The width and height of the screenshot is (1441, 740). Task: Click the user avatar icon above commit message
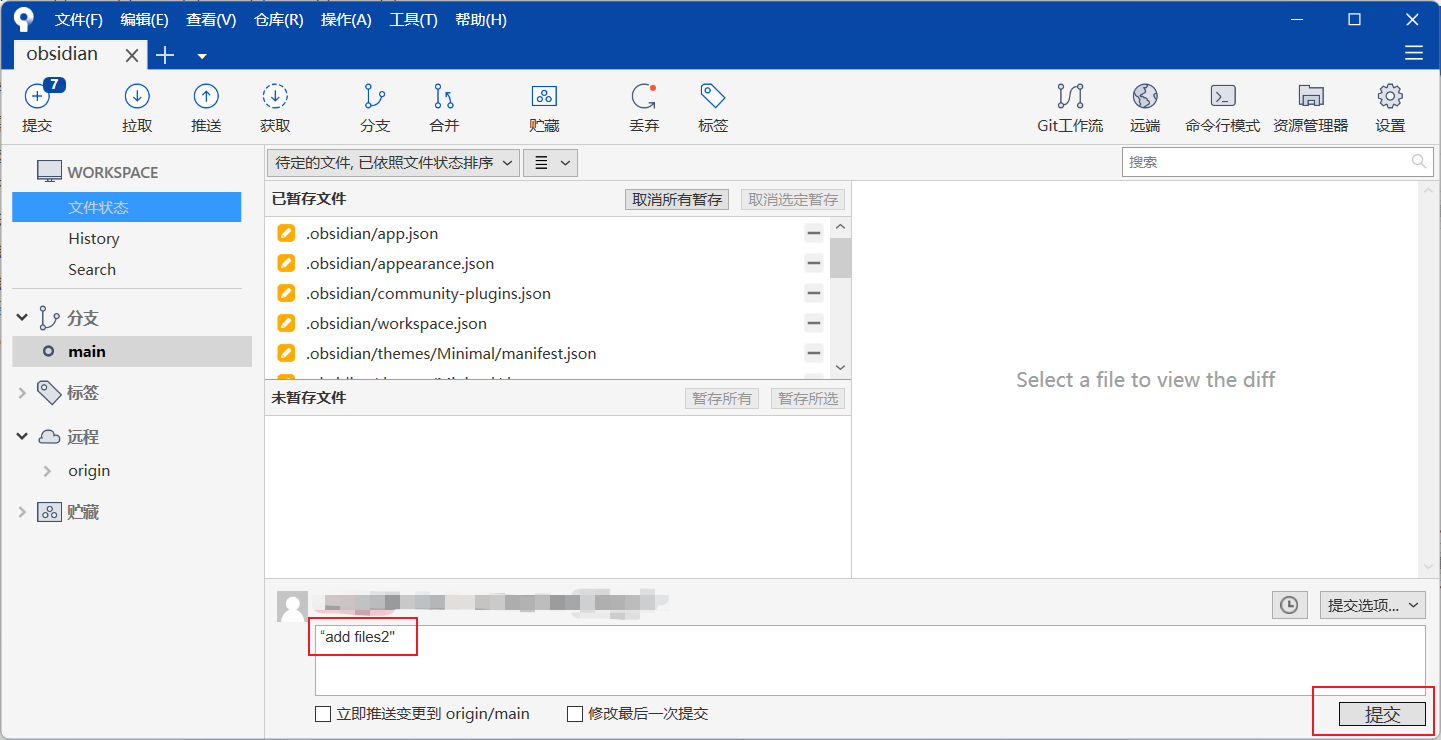tap(292, 606)
